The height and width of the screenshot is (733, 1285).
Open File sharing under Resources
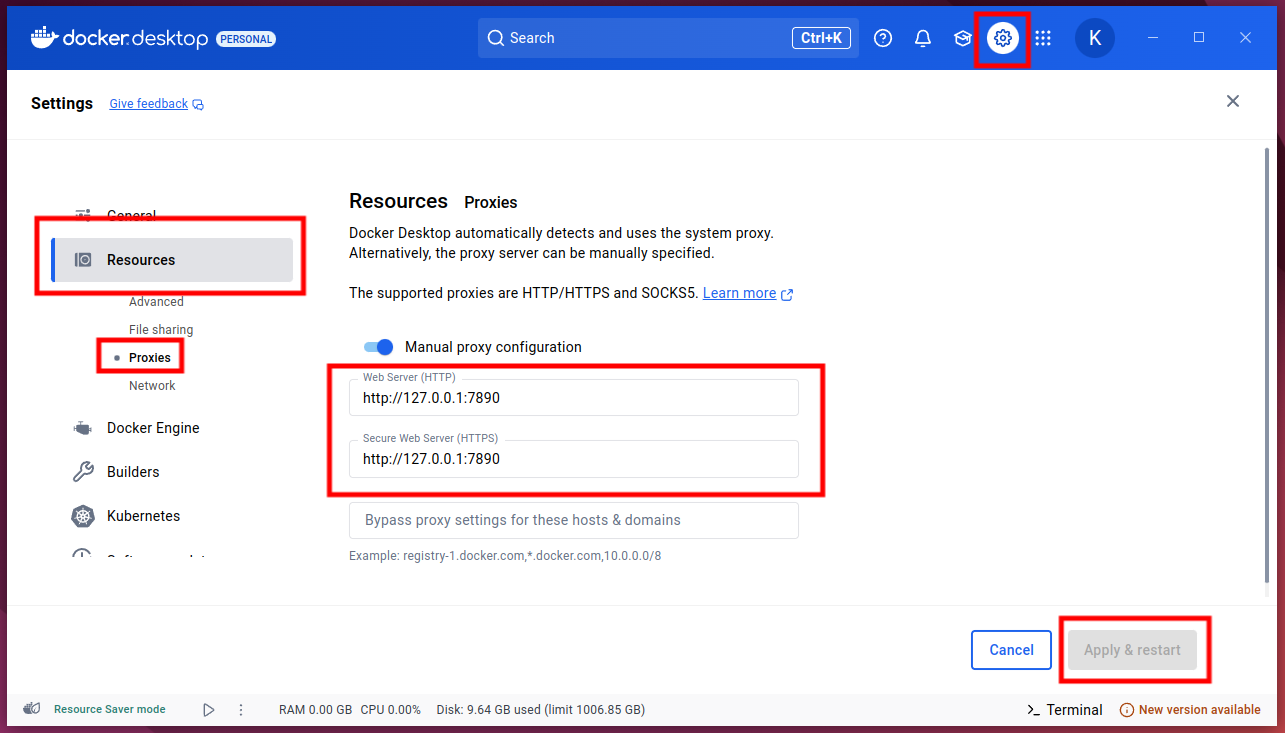click(161, 330)
